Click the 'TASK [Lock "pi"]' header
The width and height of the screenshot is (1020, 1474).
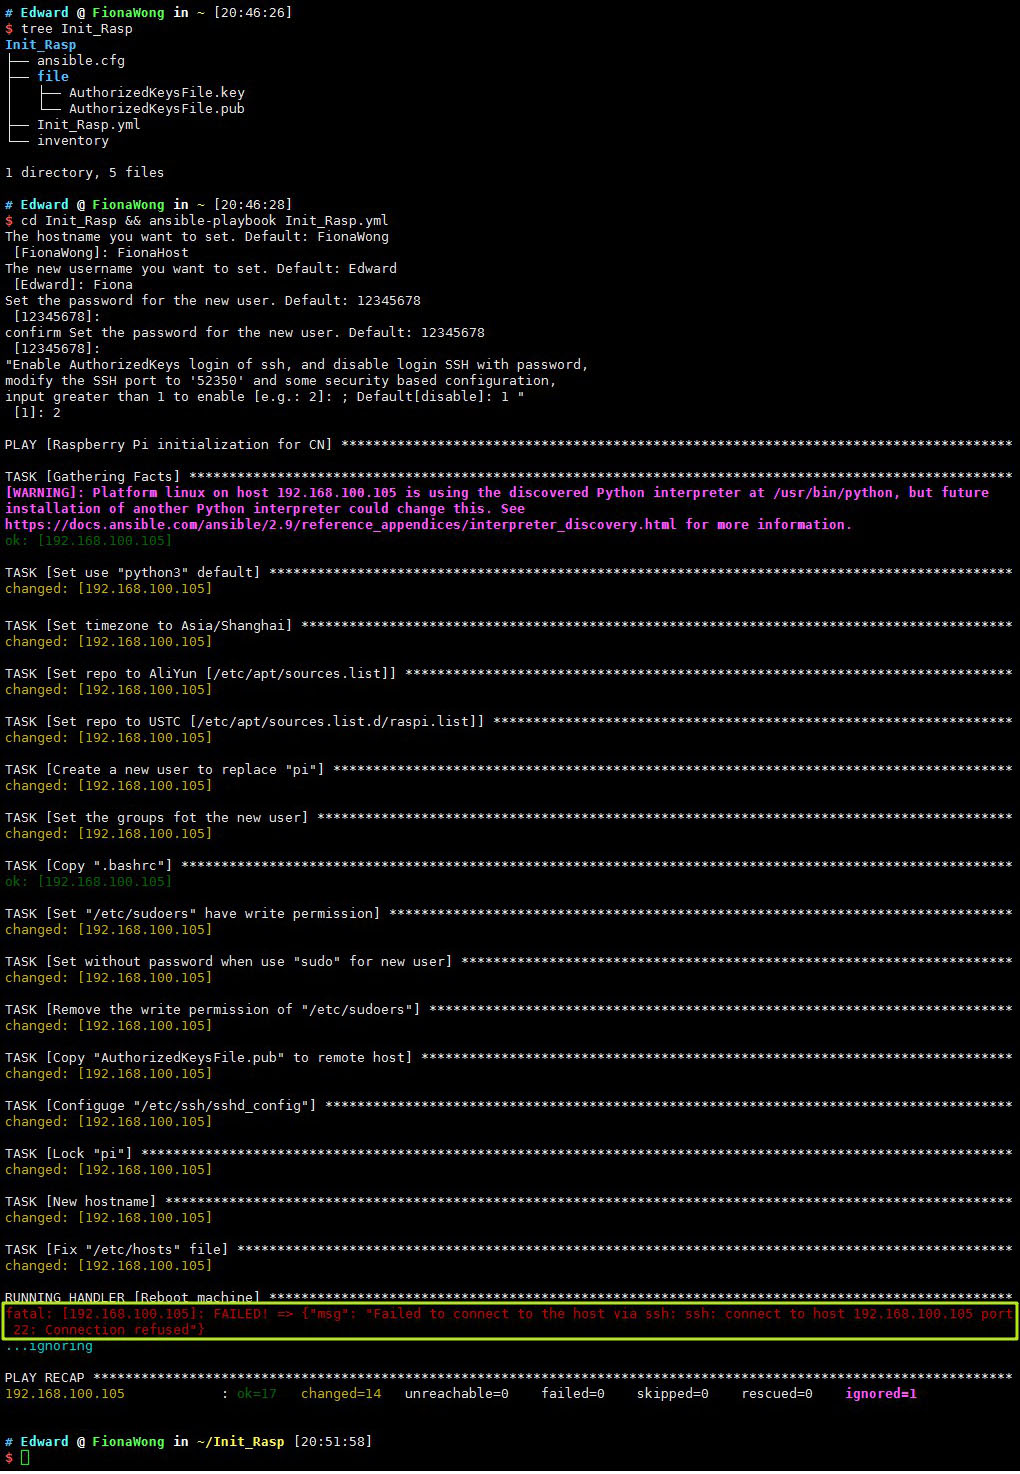tap(508, 1154)
